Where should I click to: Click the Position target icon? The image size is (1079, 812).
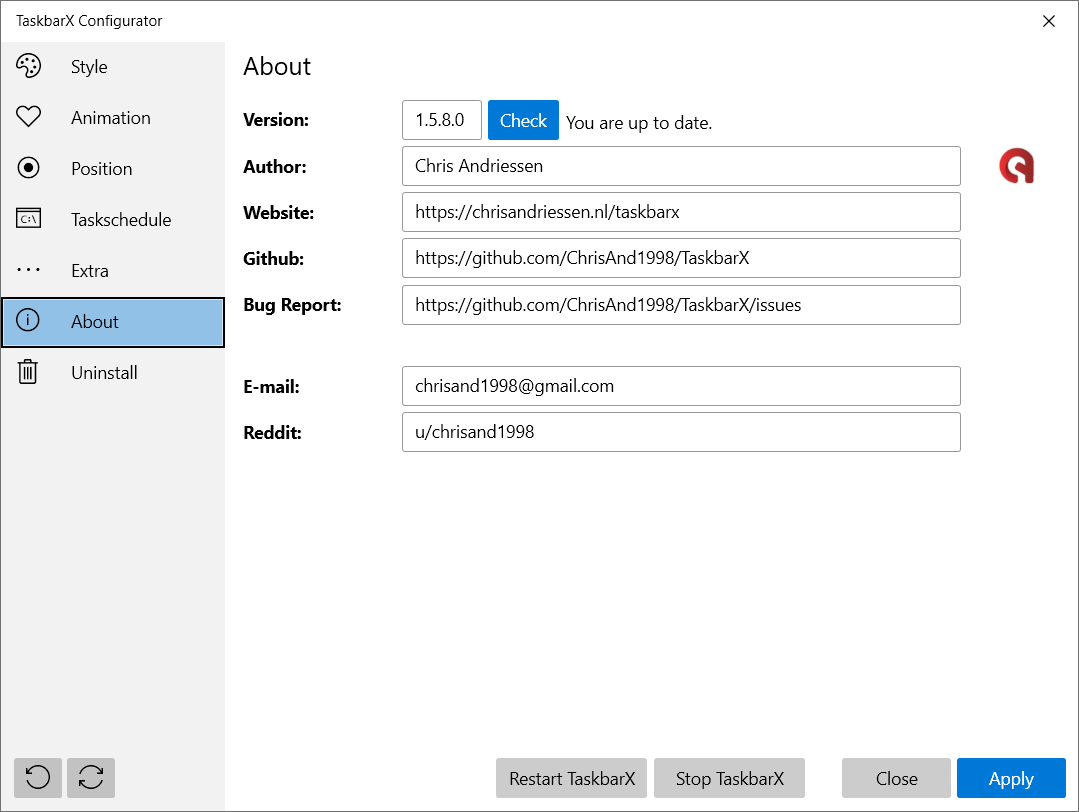pyautogui.click(x=28, y=168)
